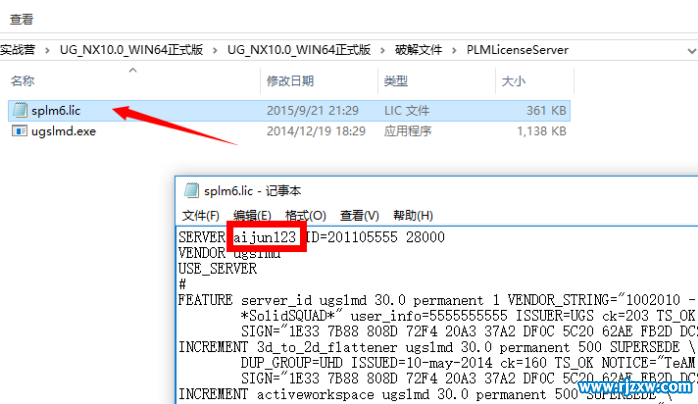Click the Notepad icon in title bar
Image resolution: width=698 pixels, height=404 pixels.
coord(191,190)
